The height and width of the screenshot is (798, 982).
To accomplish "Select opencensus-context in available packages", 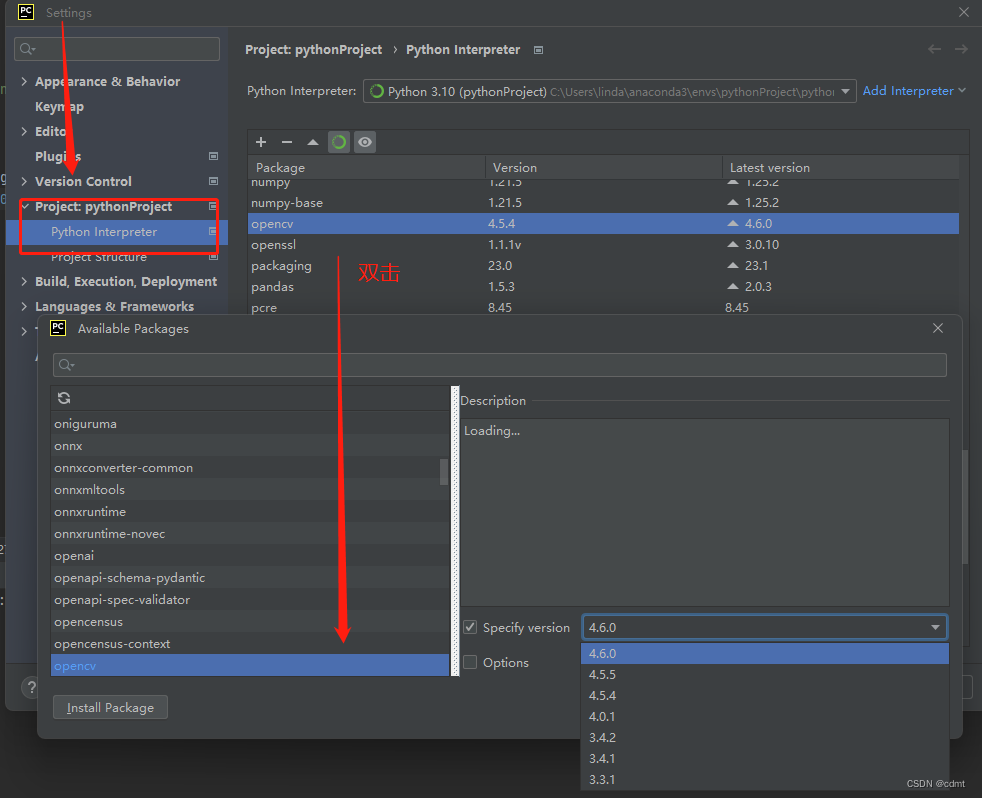I will (x=250, y=643).
